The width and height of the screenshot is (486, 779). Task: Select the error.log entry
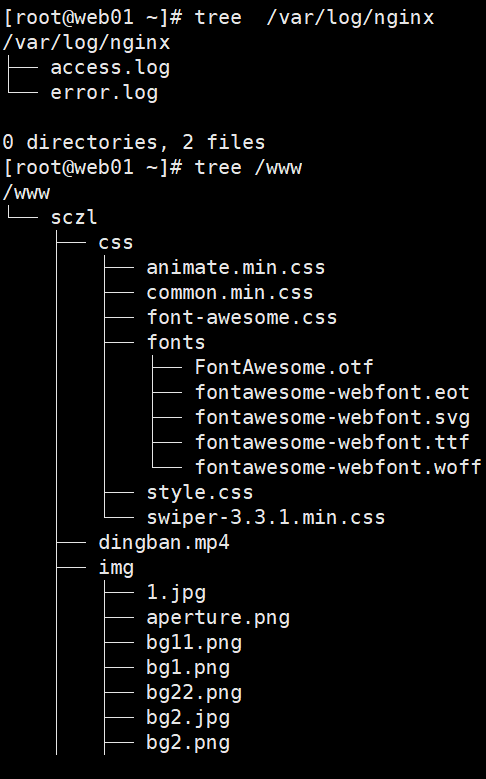pos(104,92)
